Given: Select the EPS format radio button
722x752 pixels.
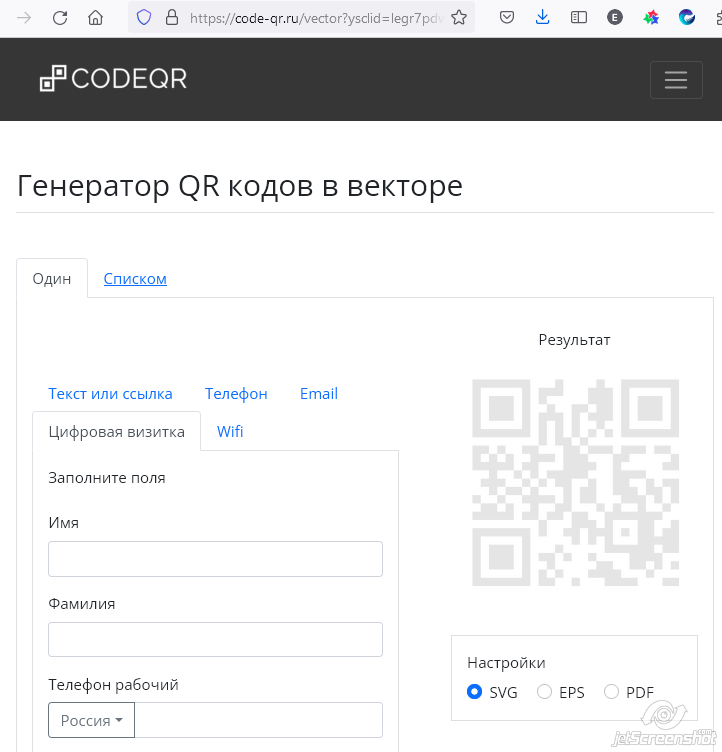Looking at the screenshot, I should (x=544, y=692).
